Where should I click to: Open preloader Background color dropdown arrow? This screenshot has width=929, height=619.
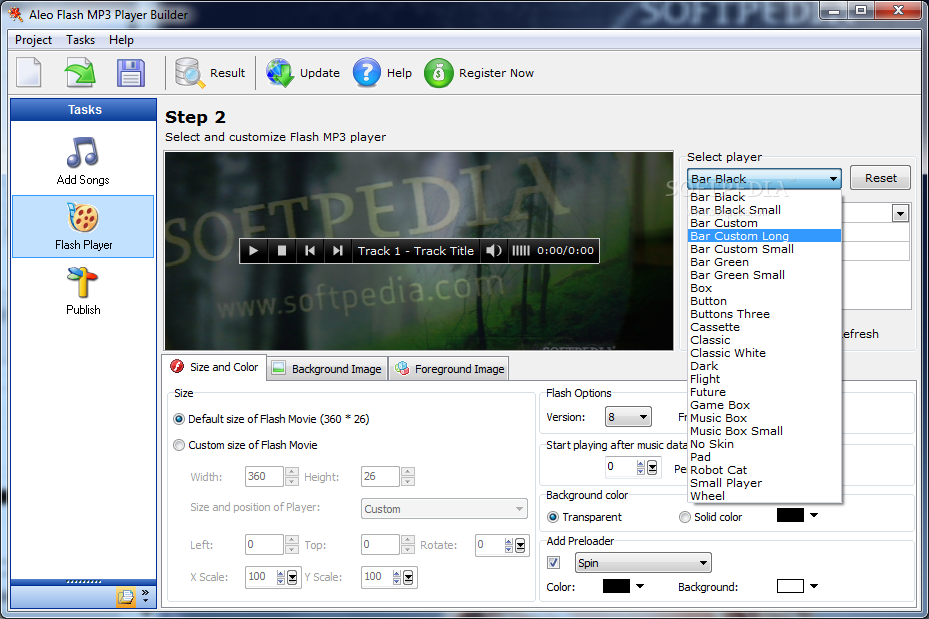coord(814,586)
